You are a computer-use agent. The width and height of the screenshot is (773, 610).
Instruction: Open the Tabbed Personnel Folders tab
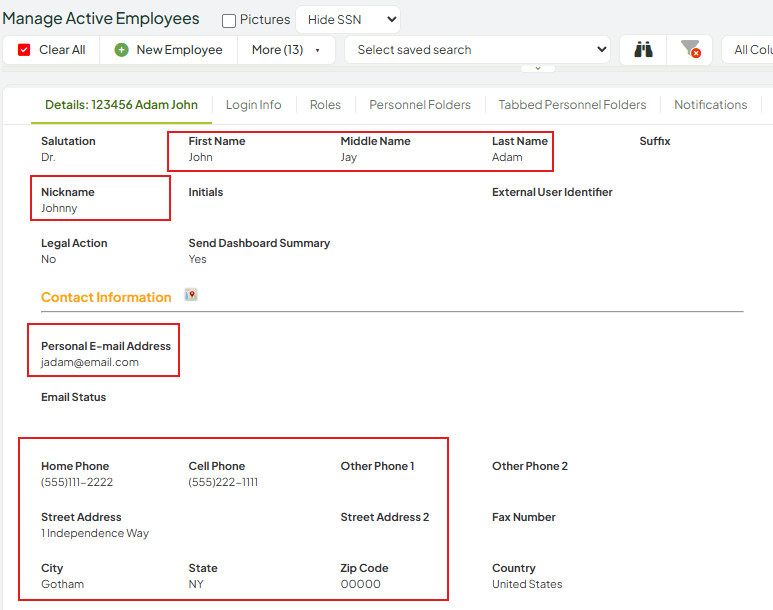[x=572, y=105]
